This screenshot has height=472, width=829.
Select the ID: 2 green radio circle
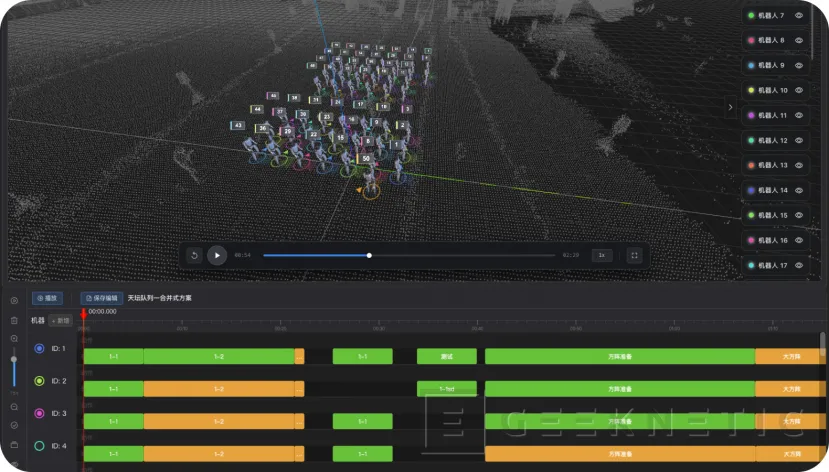39,381
